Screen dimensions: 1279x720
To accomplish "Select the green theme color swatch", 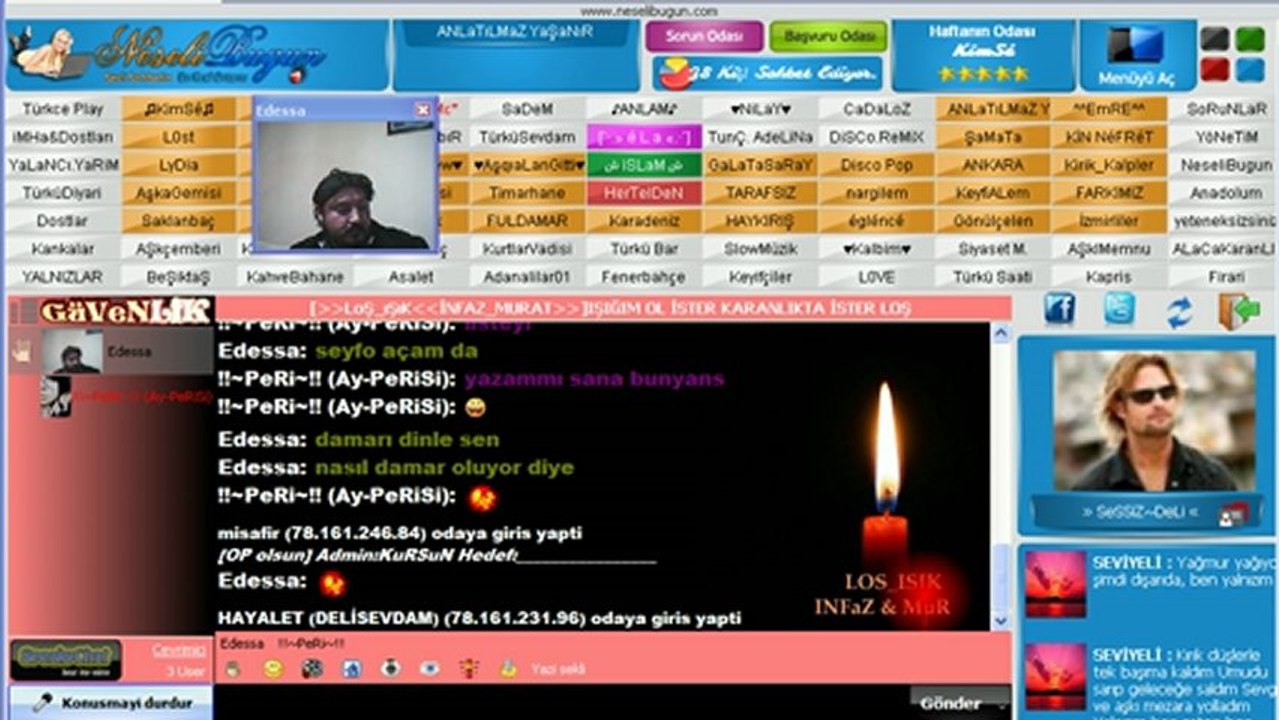I will [1250, 39].
